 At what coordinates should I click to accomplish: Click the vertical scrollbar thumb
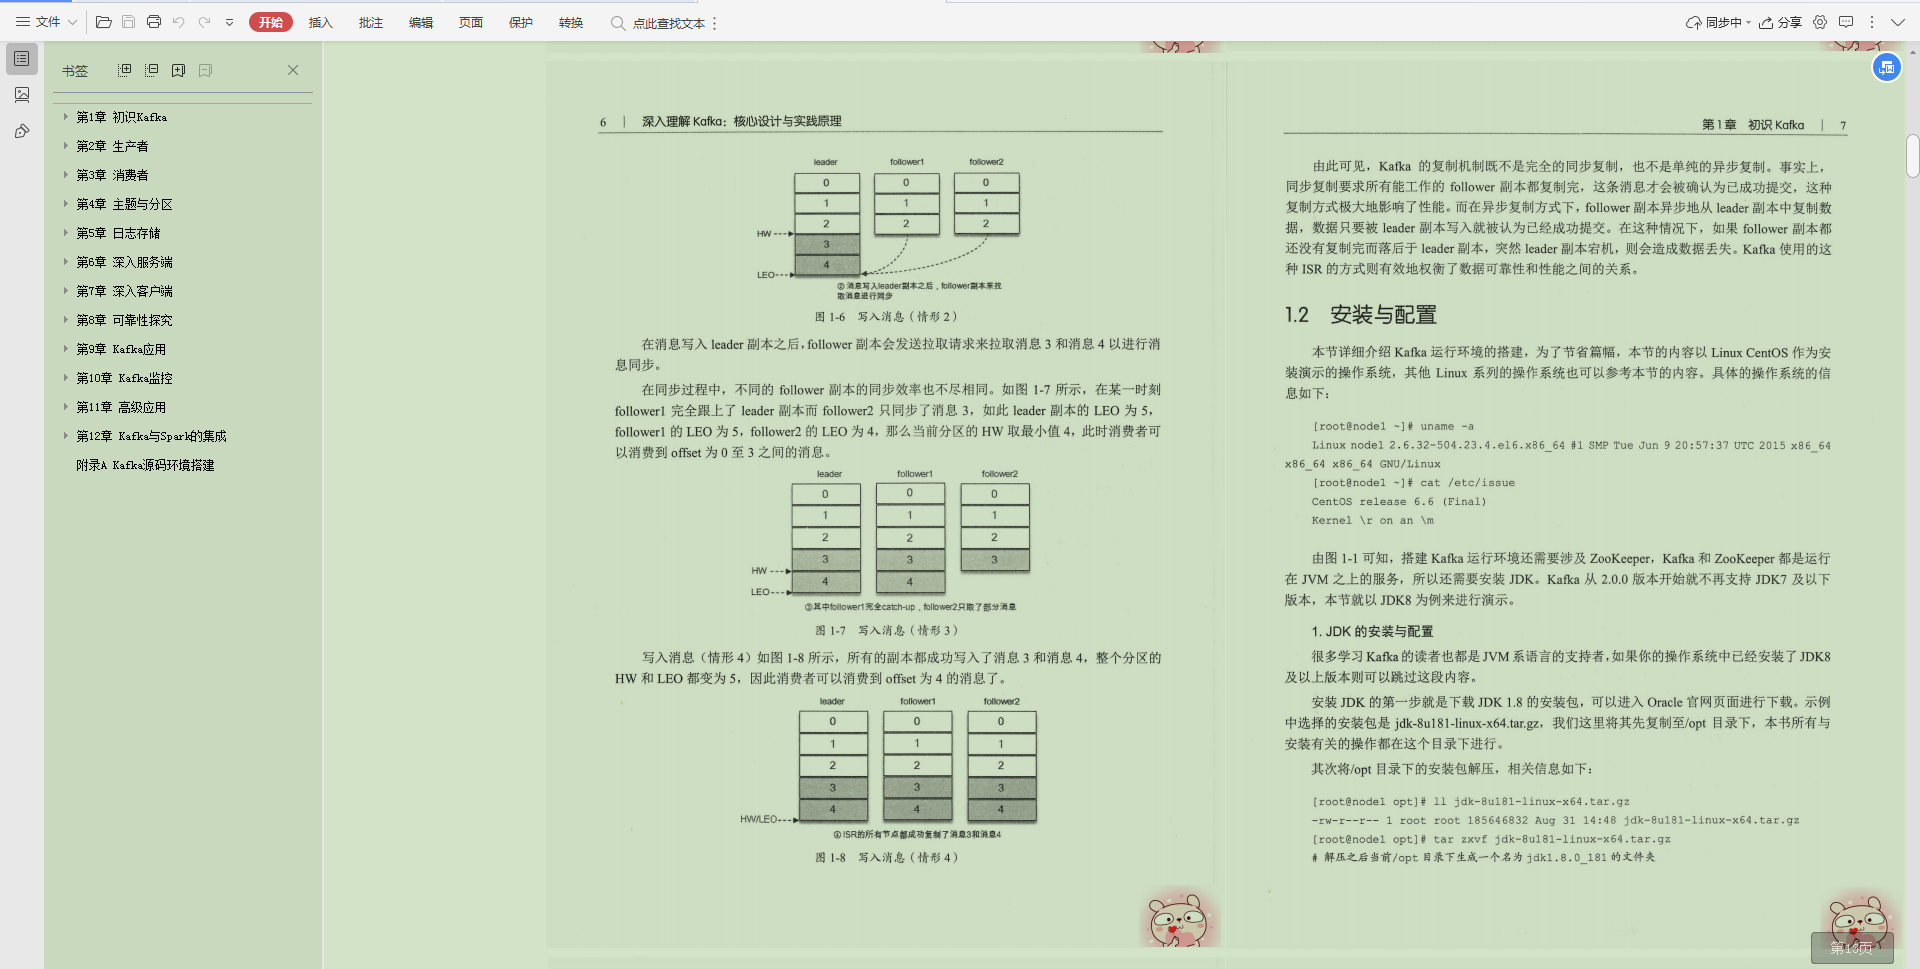coord(1912,156)
